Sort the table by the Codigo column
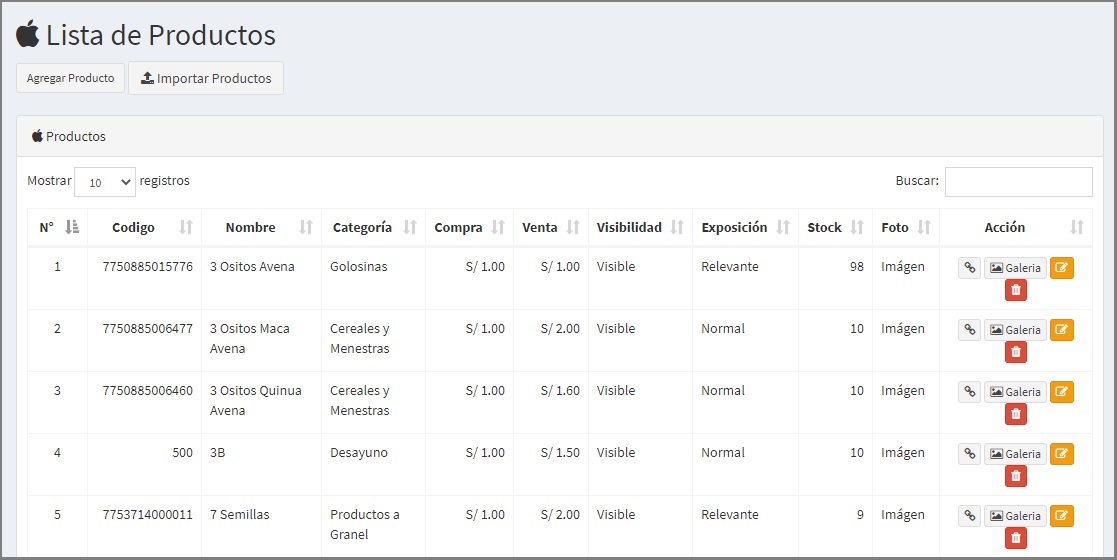The width and height of the screenshot is (1117, 560). [145, 227]
